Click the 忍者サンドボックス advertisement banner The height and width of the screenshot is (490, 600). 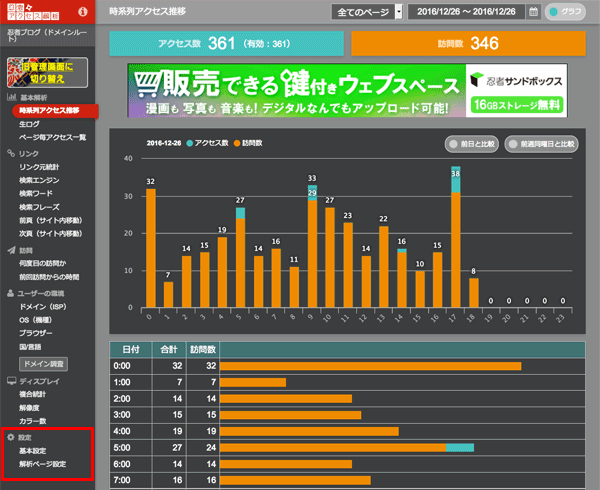pos(347,91)
